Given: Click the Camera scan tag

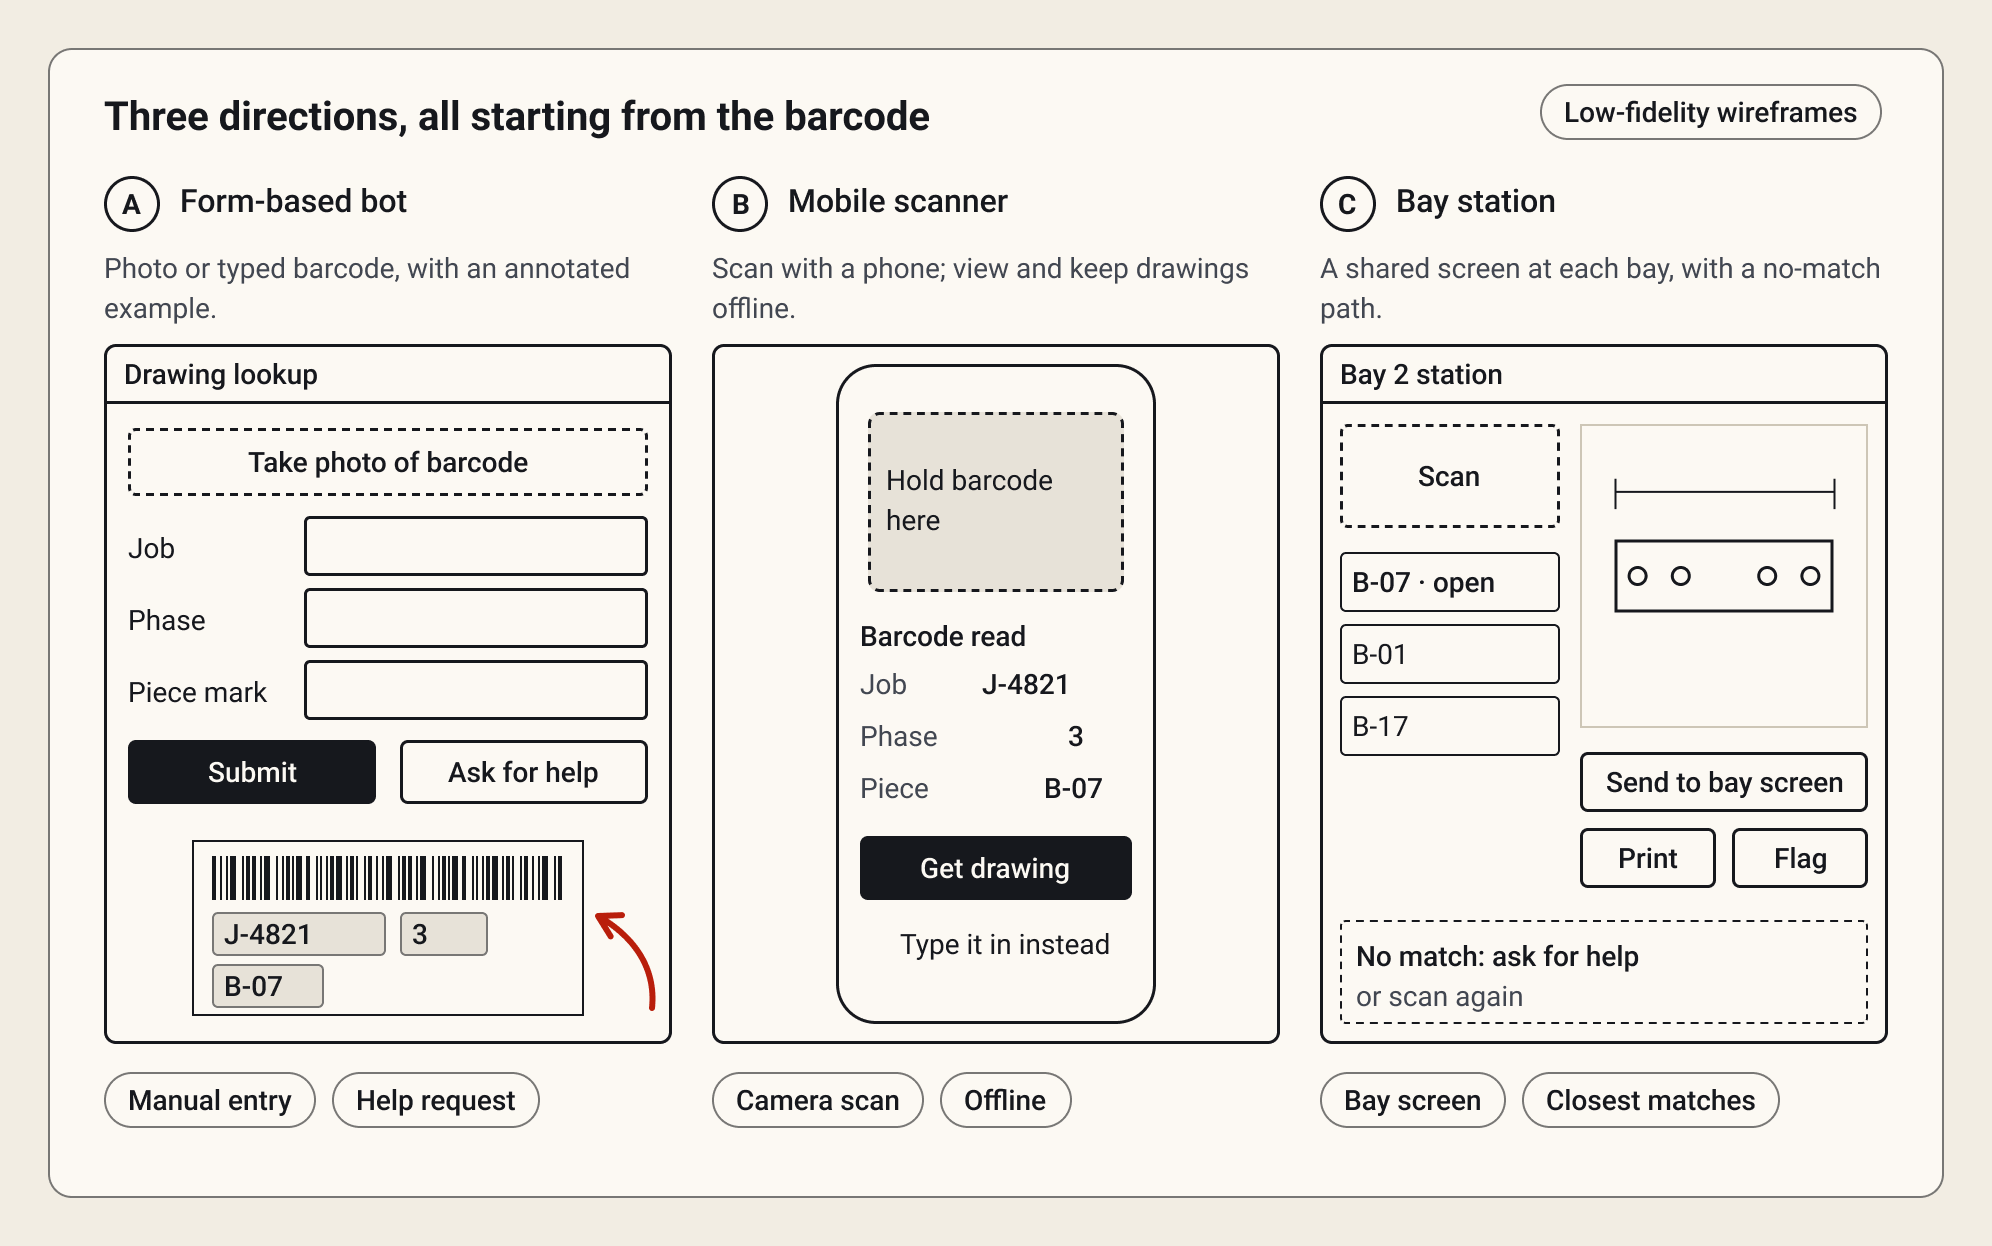Looking at the screenshot, I should 818,1100.
